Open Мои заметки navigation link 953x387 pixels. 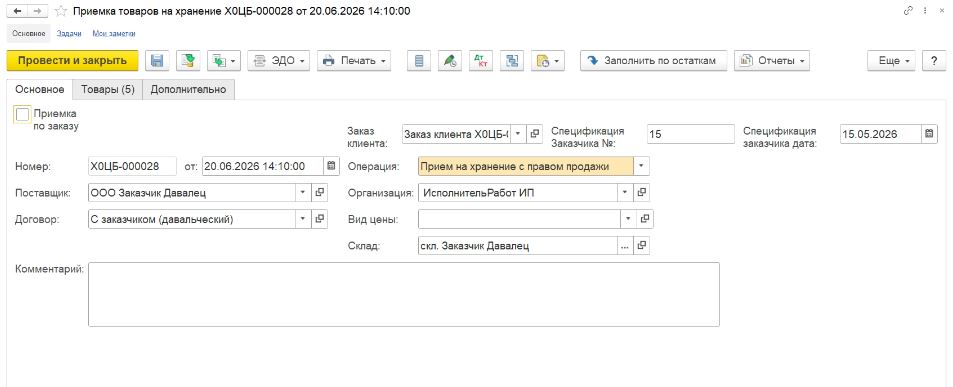[114, 33]
